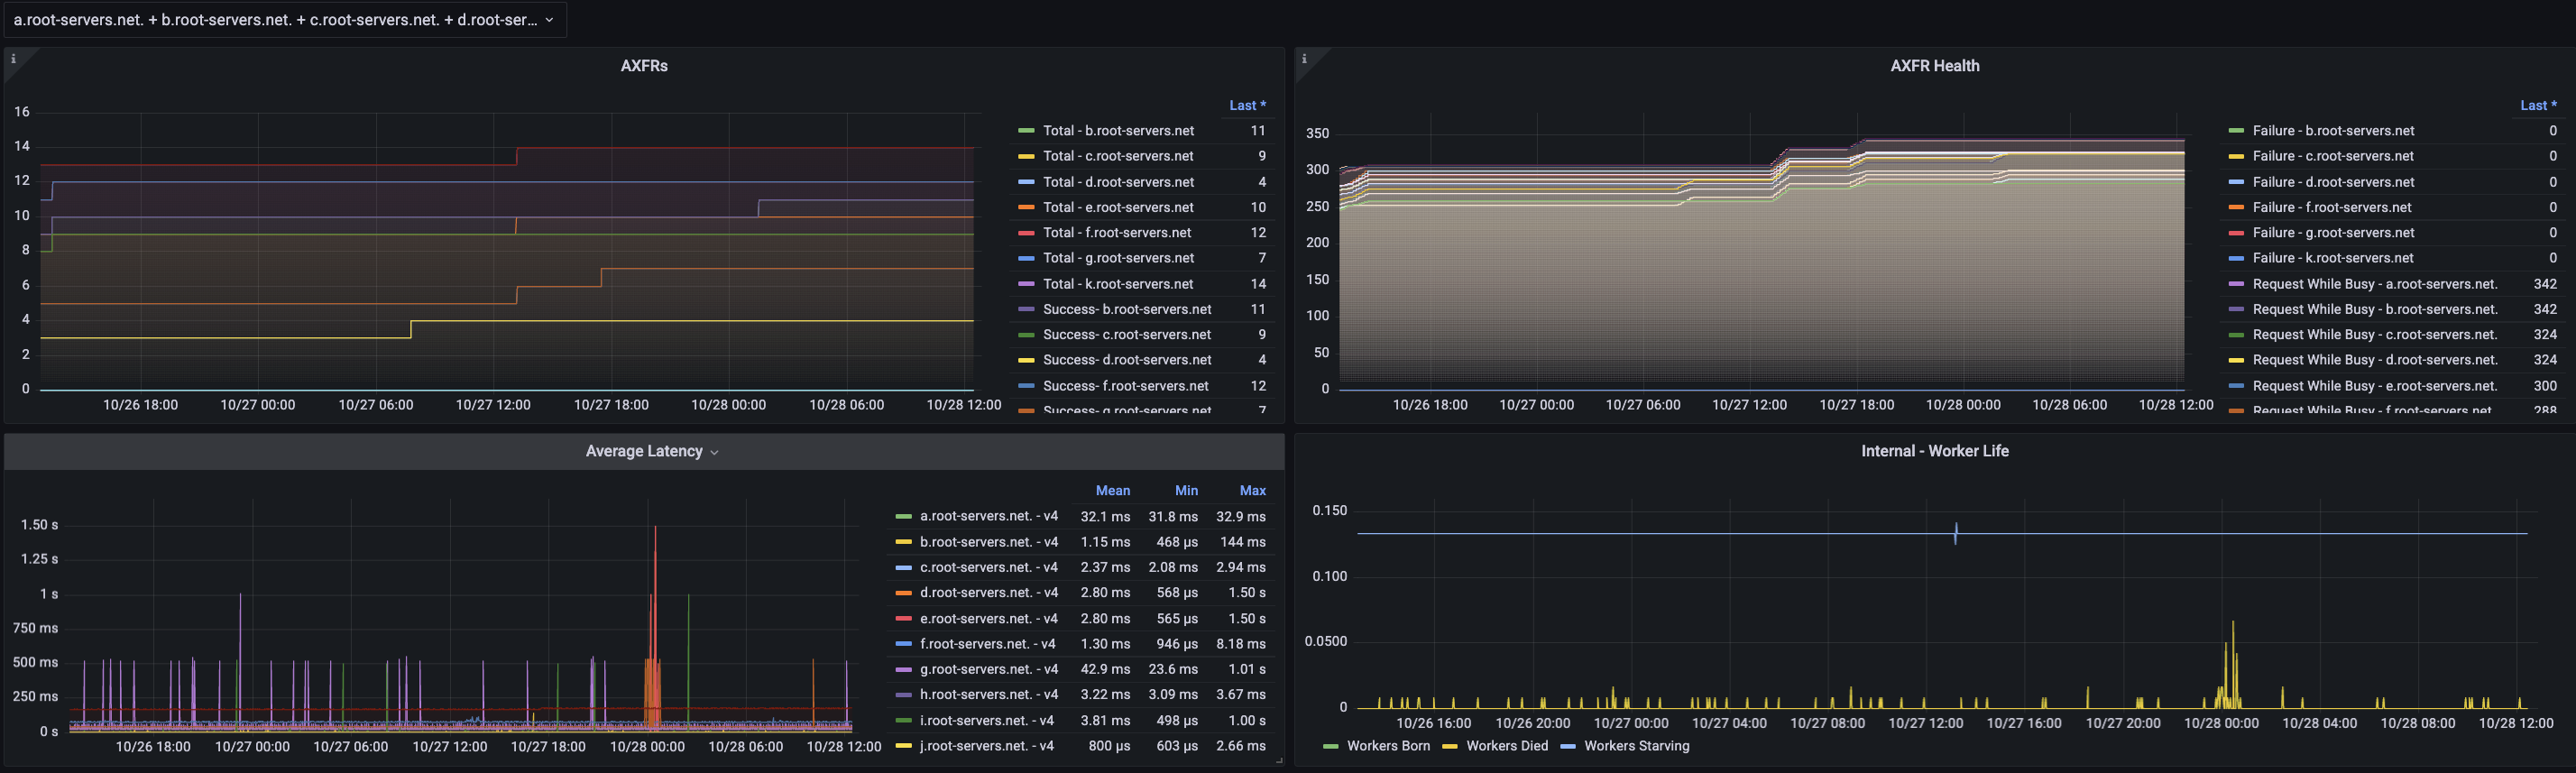Click the a.root-servers.net. - v4 series color marker
This screenshot has width=2576, height=773.
(x=903, y=517)
